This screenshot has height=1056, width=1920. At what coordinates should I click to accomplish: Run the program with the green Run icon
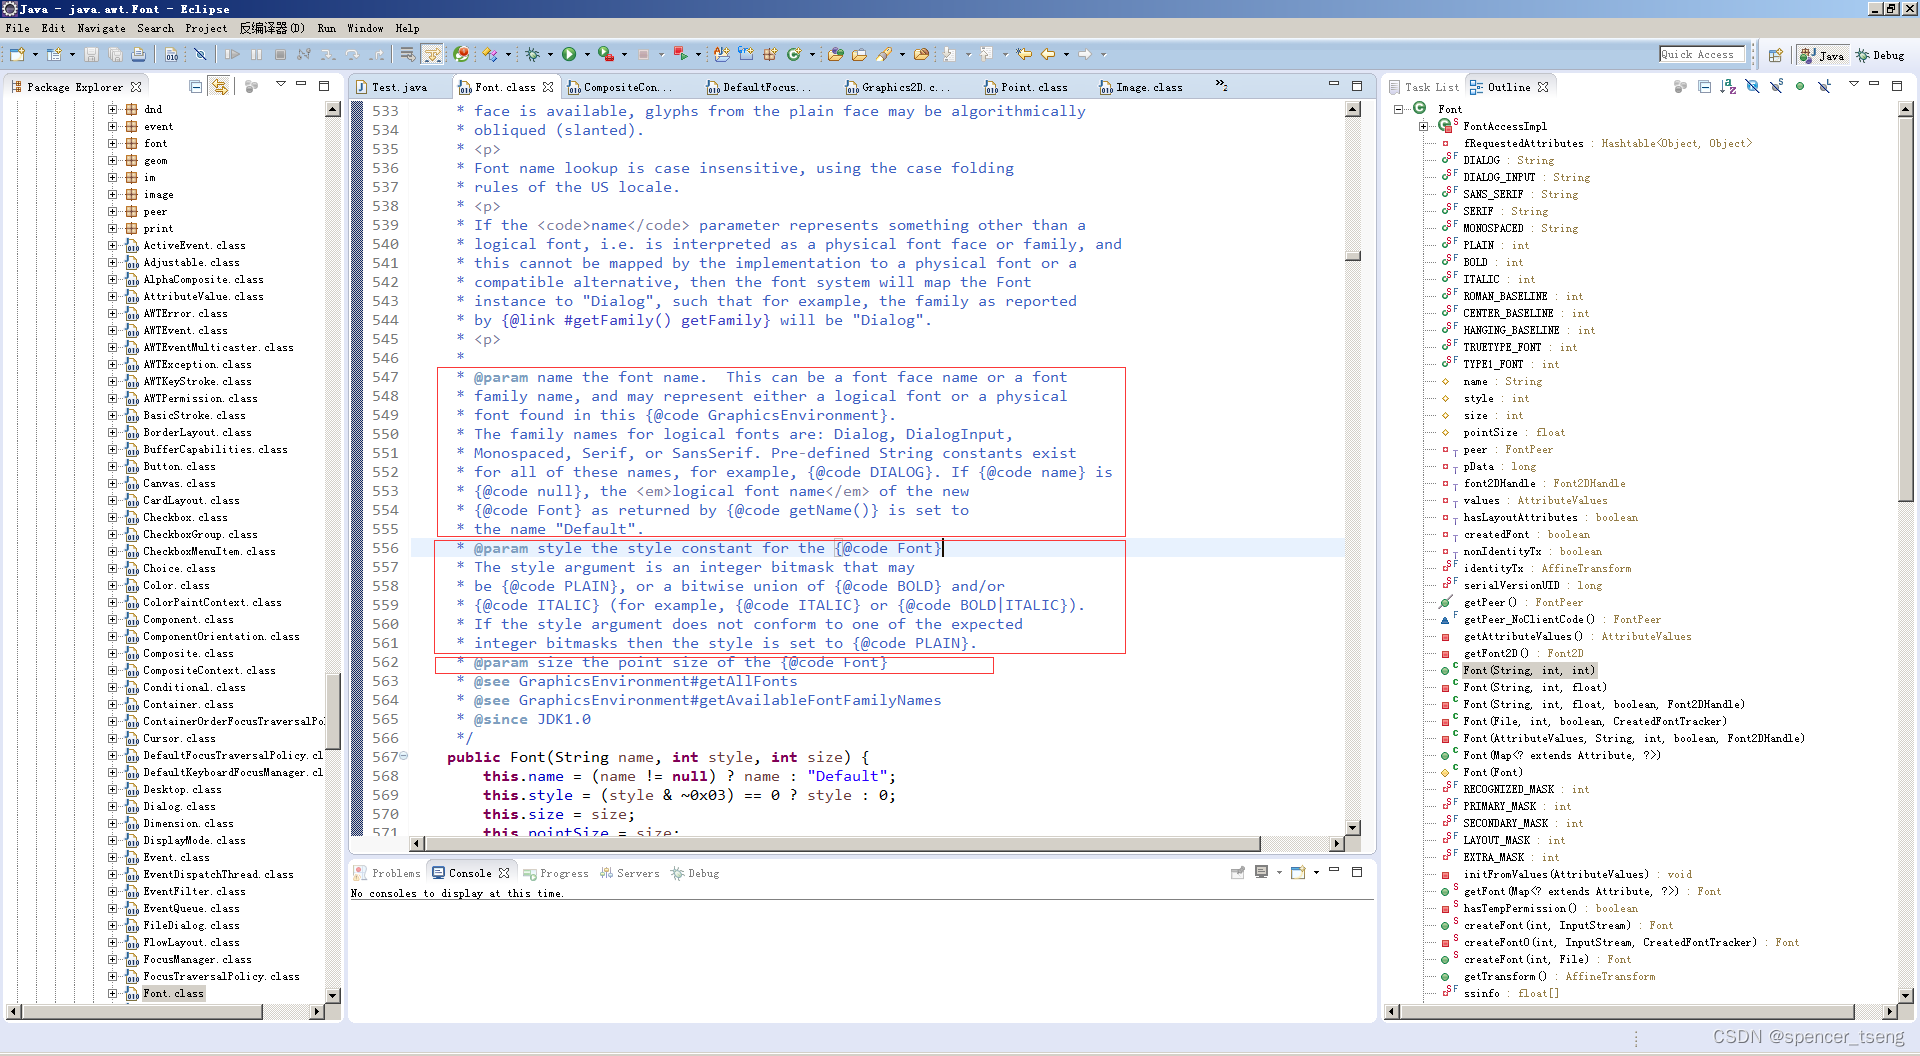click(569, 54)
